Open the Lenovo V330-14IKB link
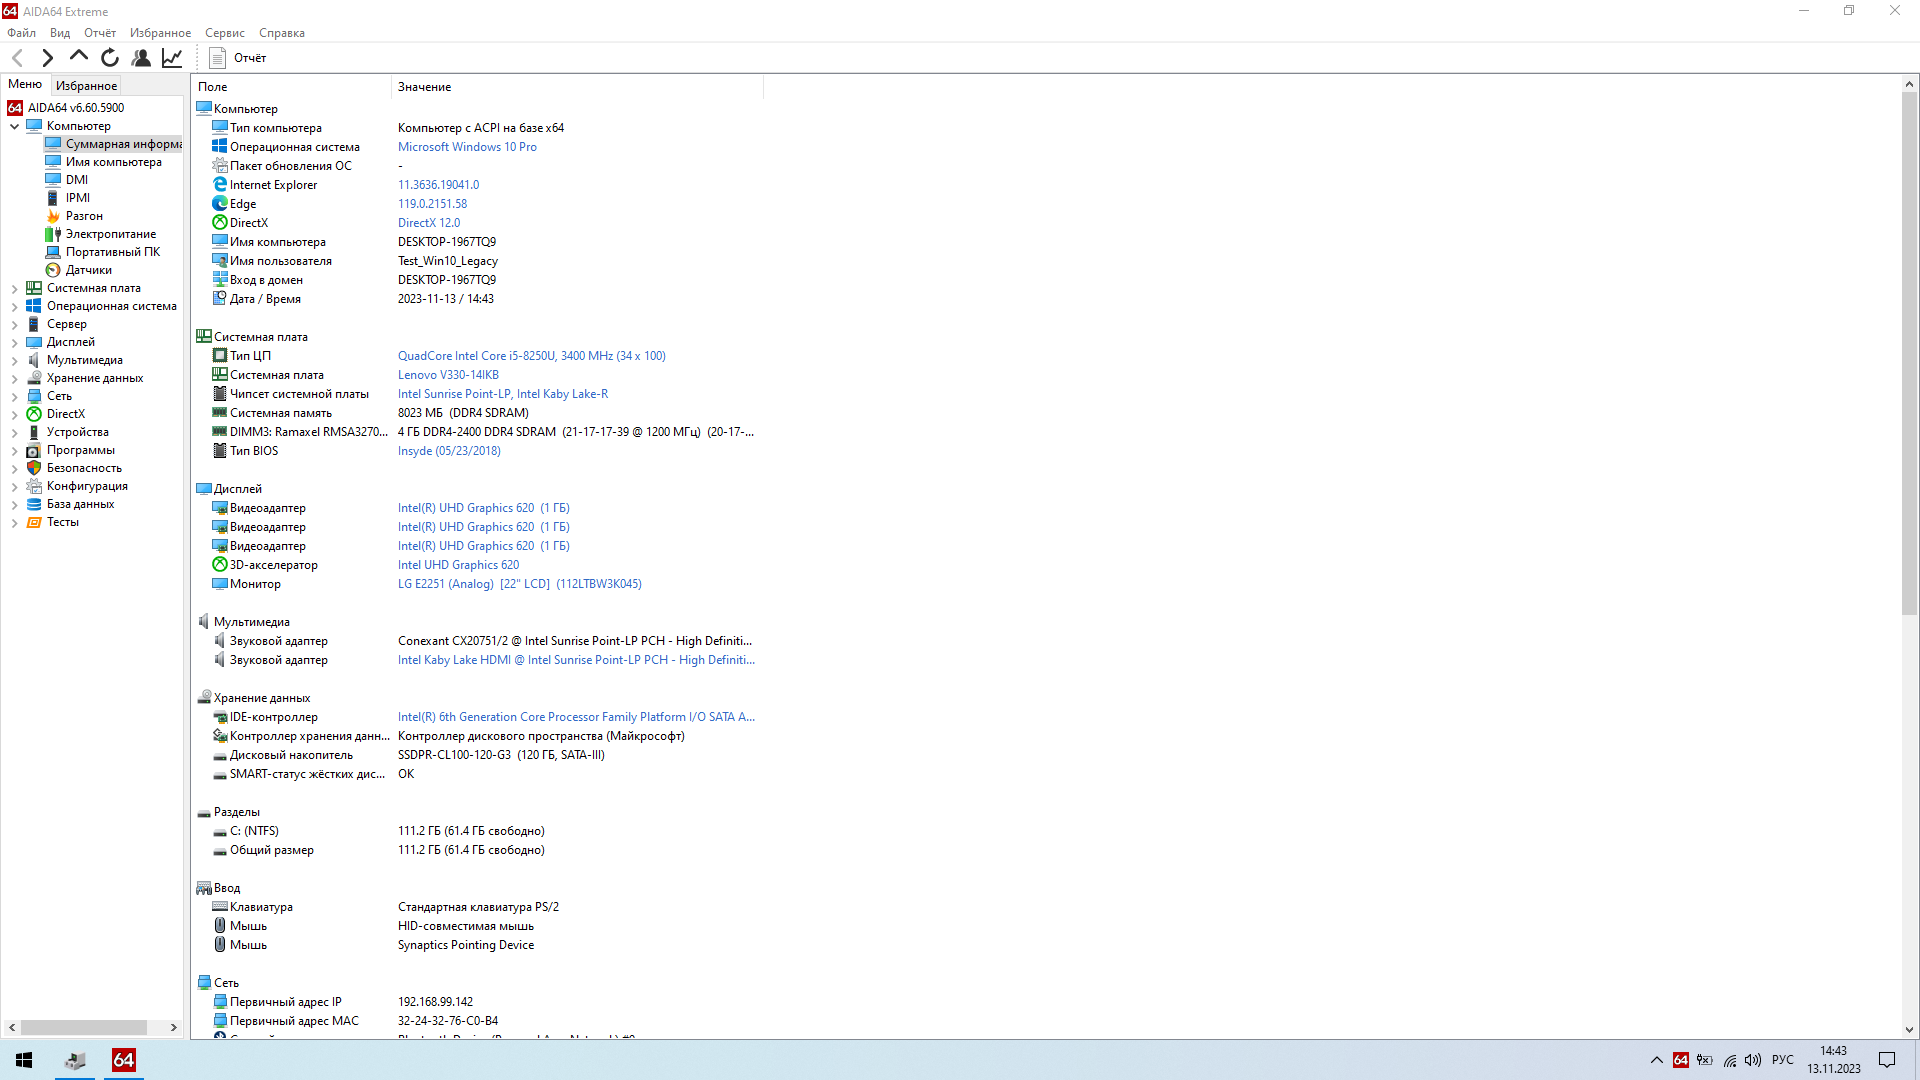Screen dimensions: 1920x1080 tap(448, 375)
